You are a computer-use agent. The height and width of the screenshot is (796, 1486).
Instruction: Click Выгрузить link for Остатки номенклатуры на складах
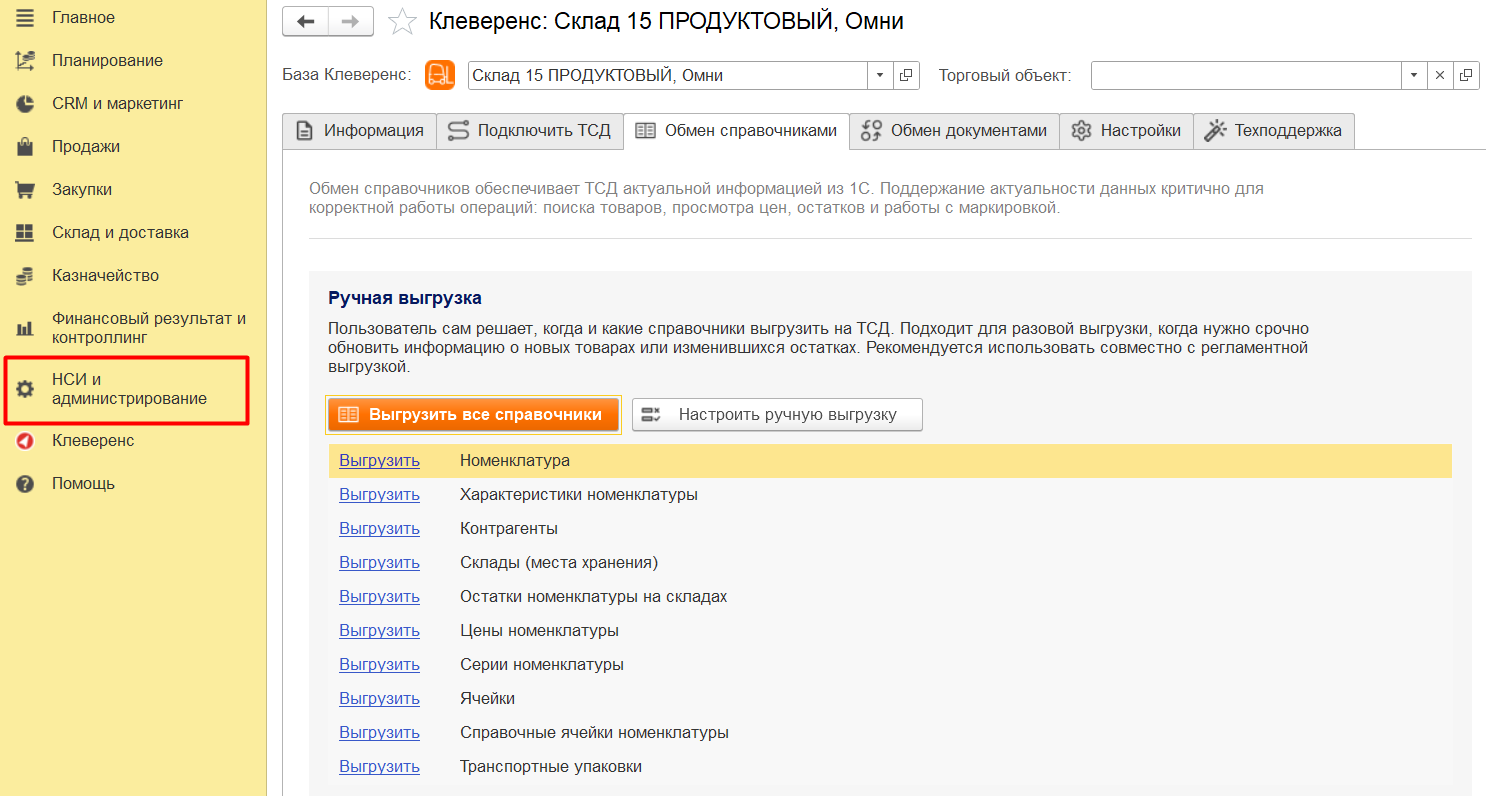tap(379, 597)
